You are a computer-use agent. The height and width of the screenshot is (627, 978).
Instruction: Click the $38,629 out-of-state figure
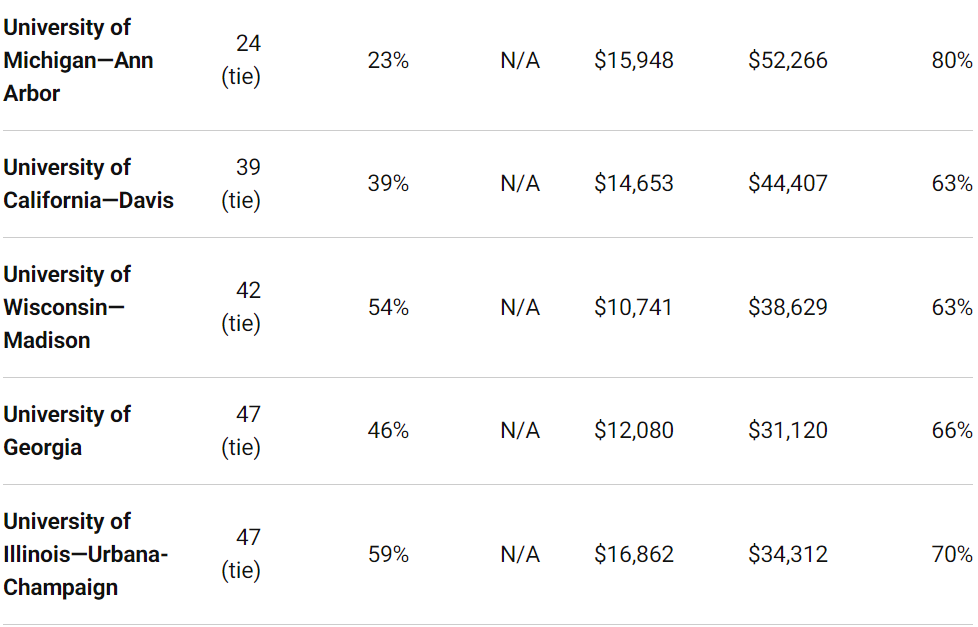[x=788, y=307]
